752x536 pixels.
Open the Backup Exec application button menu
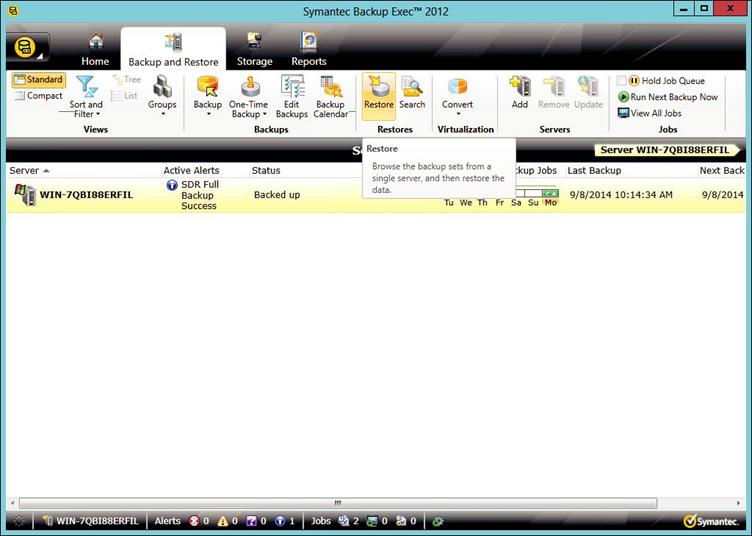(27, 48)
